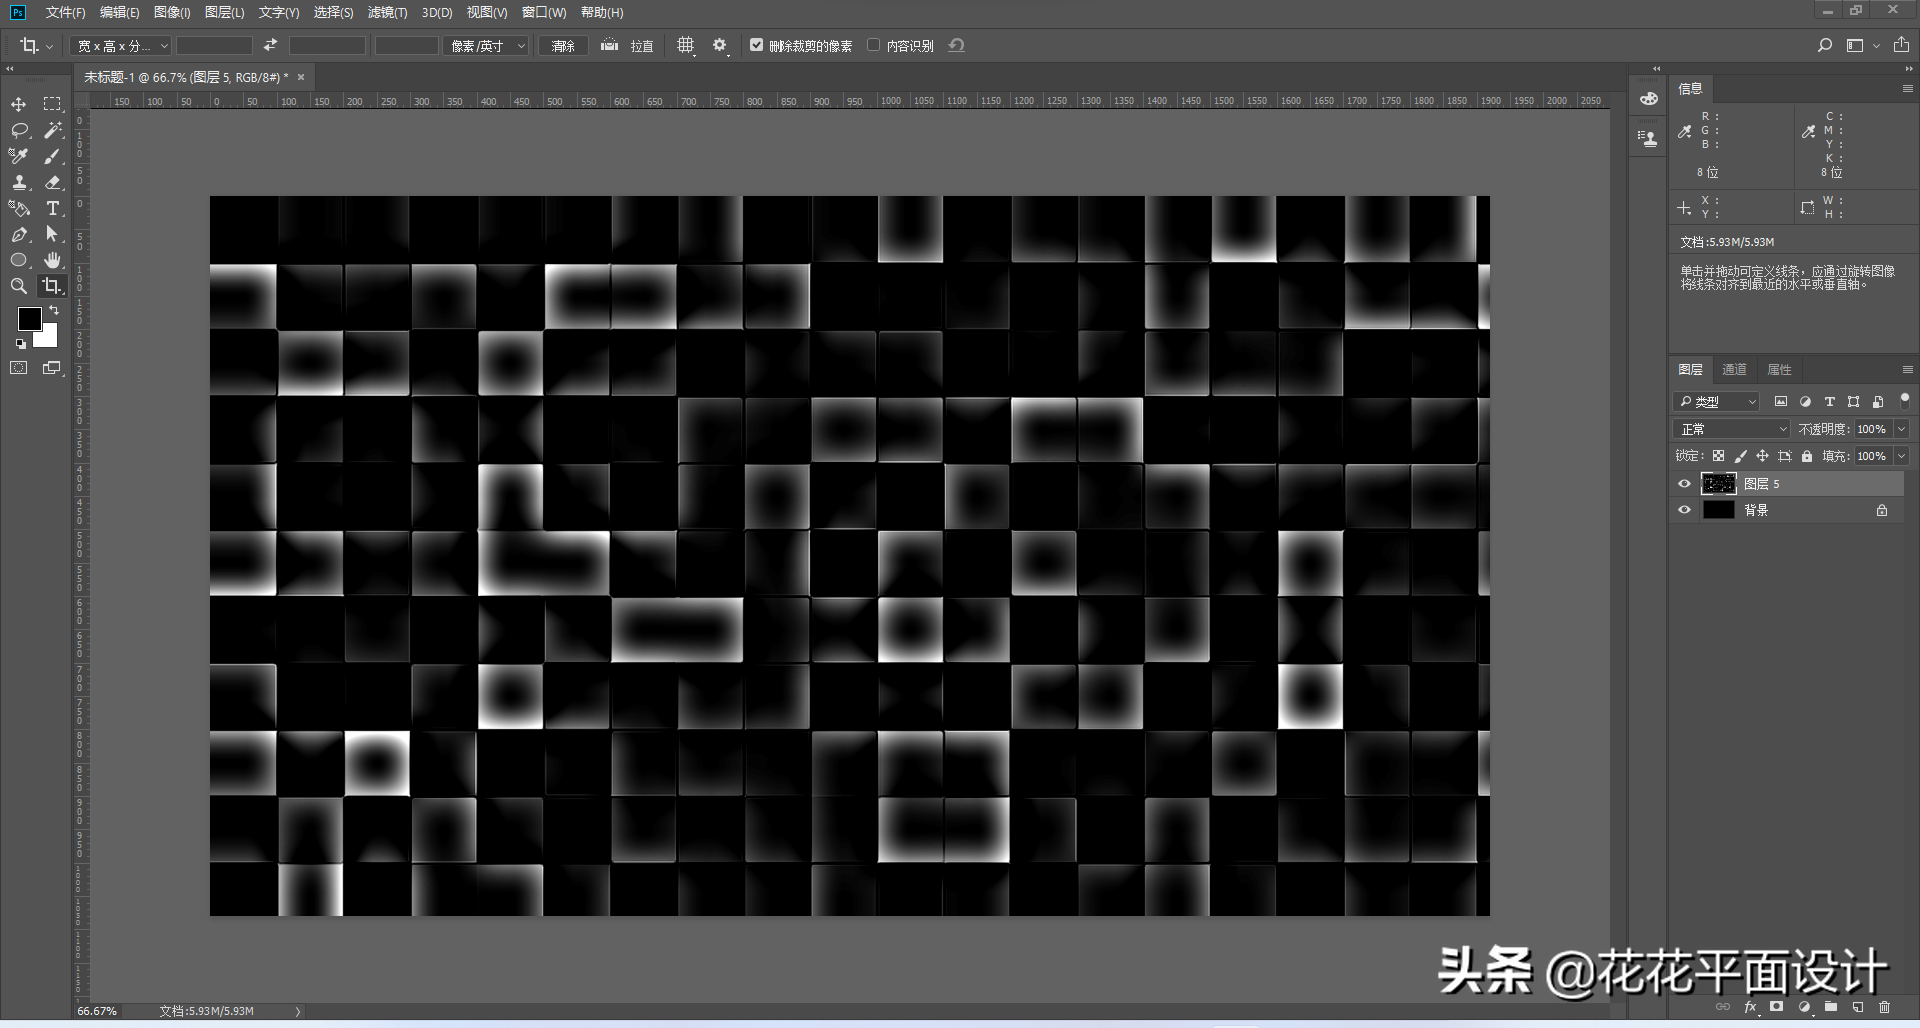Filter layers by pixel image type
The image size is (1920, 1028).
tap(1781, 401)
